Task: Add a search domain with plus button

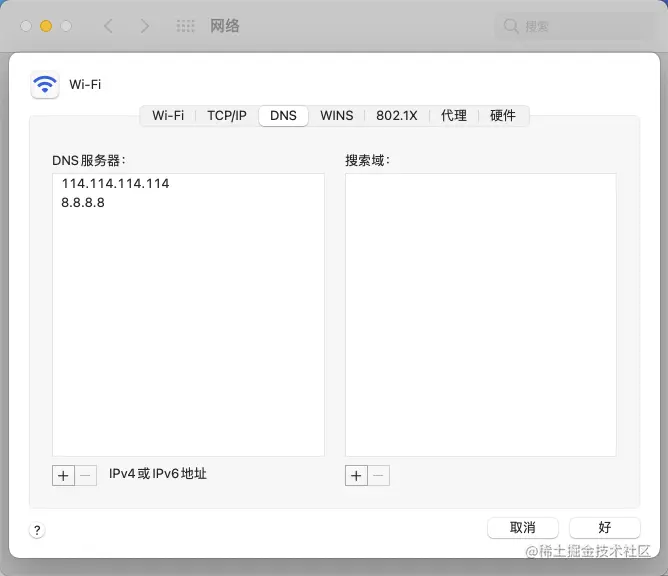Action: pos(356,475)
